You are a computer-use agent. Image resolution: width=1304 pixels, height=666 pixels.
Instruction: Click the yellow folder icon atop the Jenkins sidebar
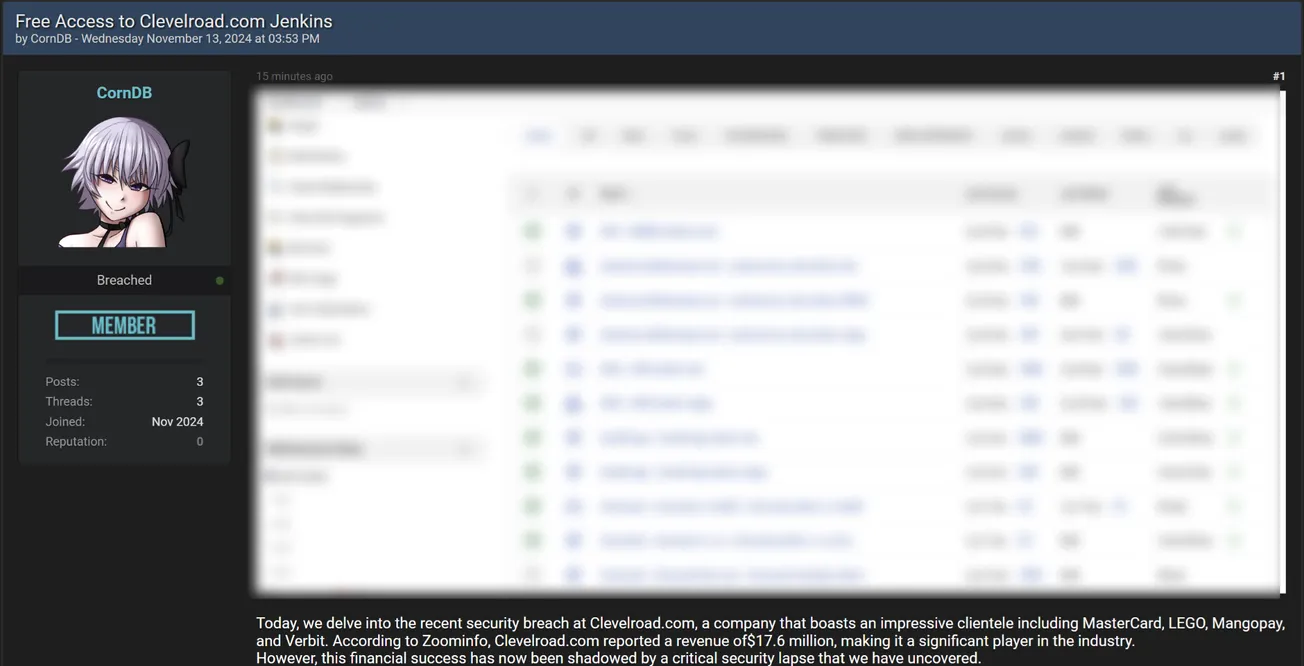[275, 125]
